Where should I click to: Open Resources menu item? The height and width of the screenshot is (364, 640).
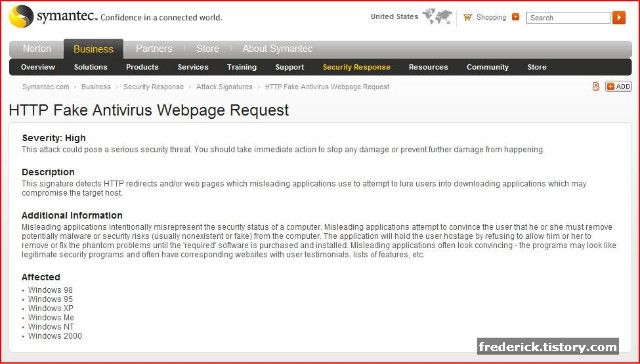428,67
